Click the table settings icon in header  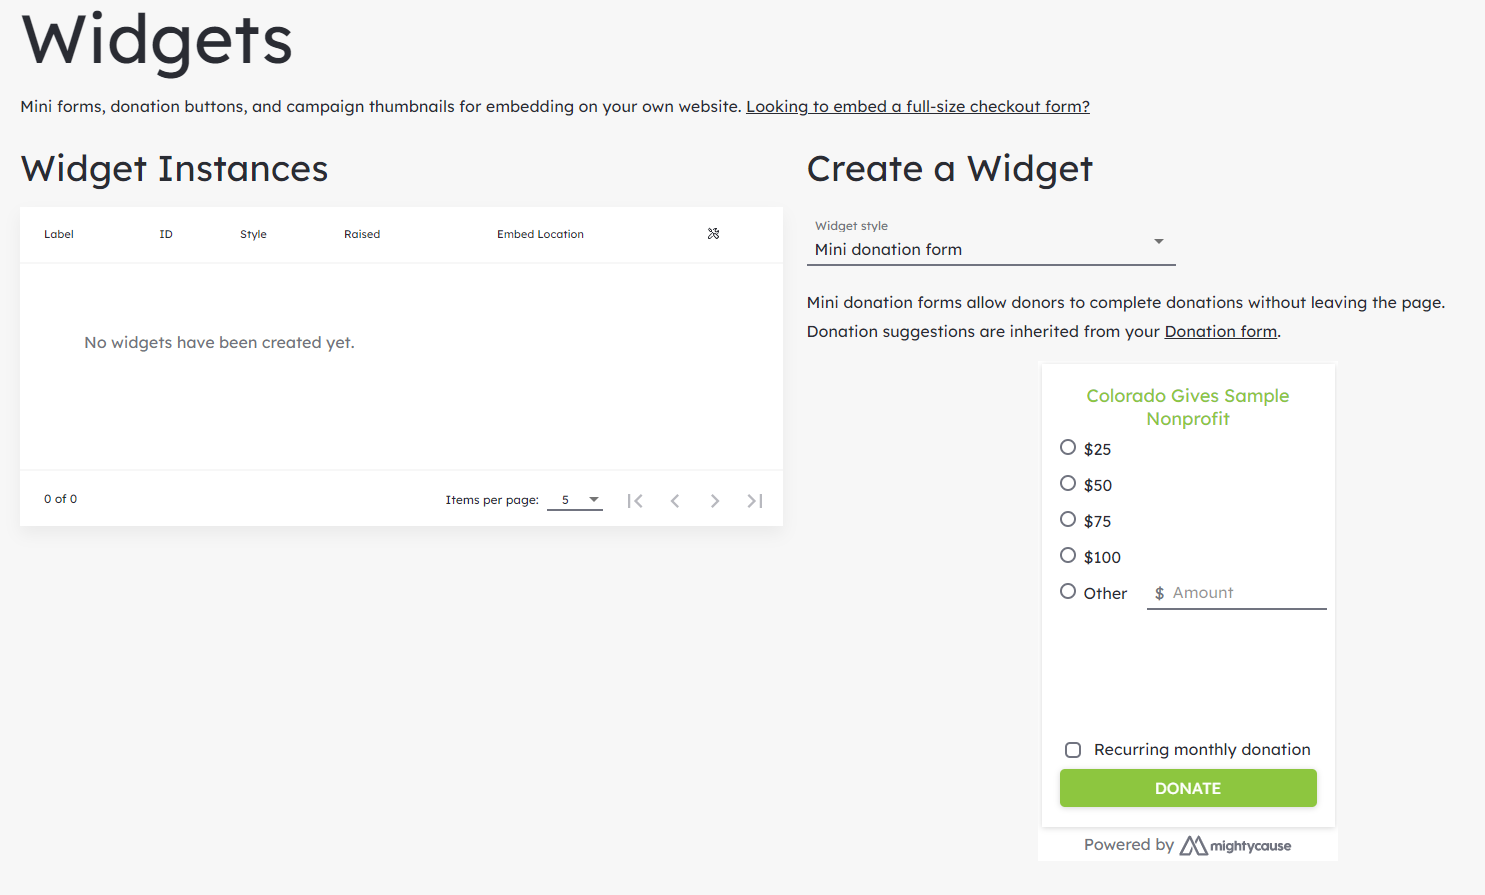click(x=713, y=234)
